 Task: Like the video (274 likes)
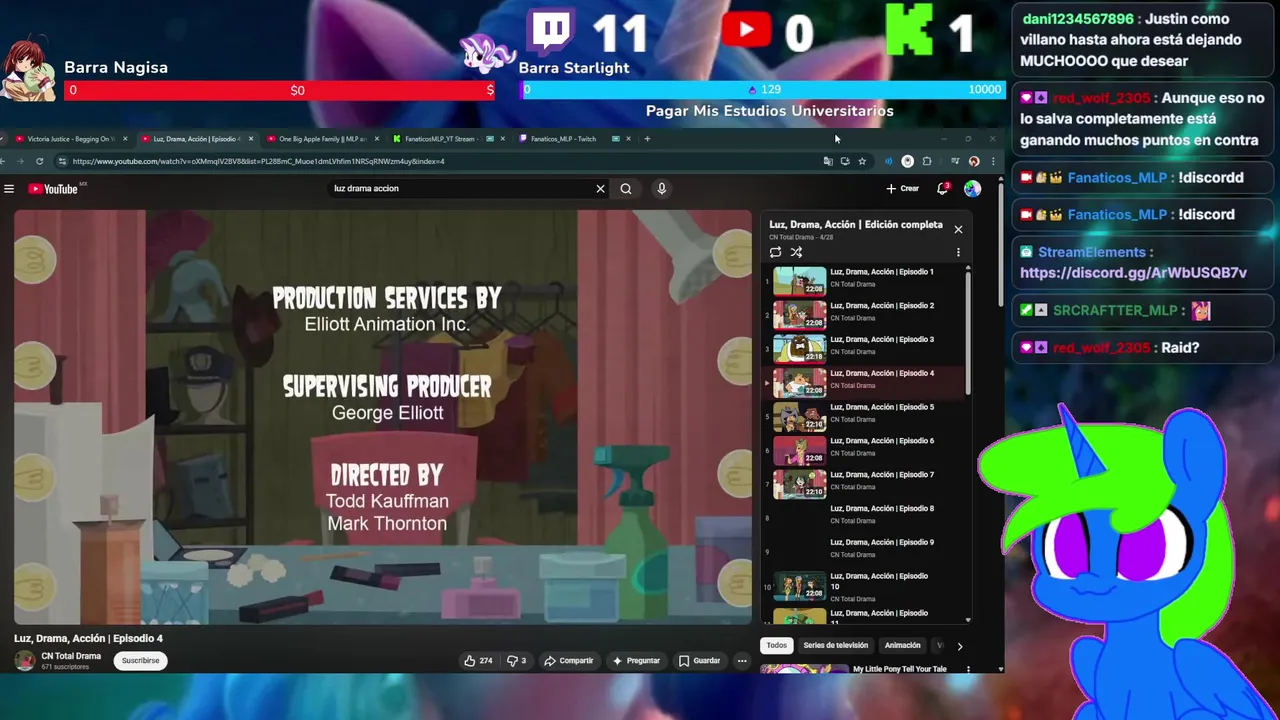[479, 661]
